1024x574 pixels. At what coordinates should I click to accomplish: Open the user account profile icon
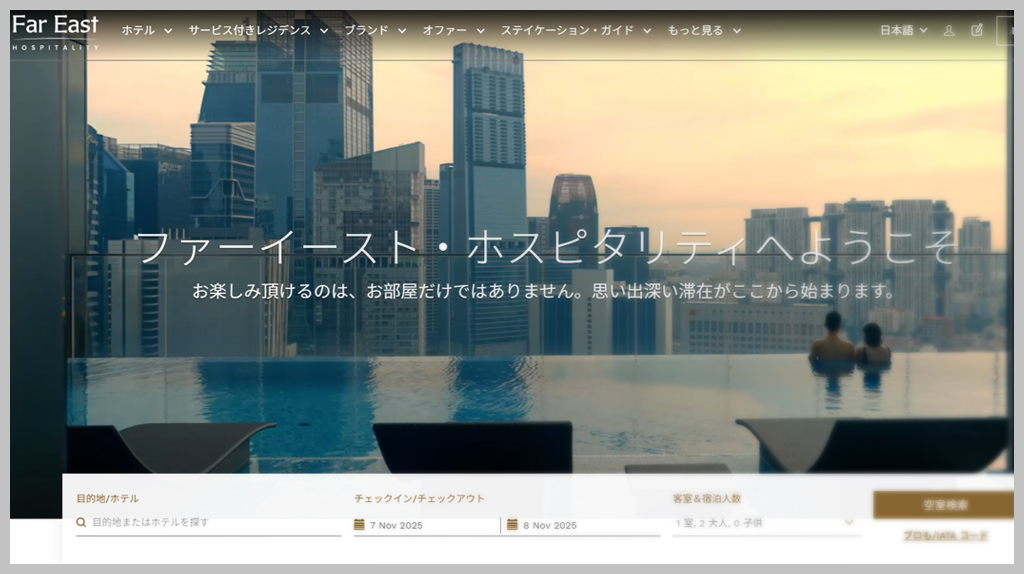pyautogui.click(x=949, y=31)
